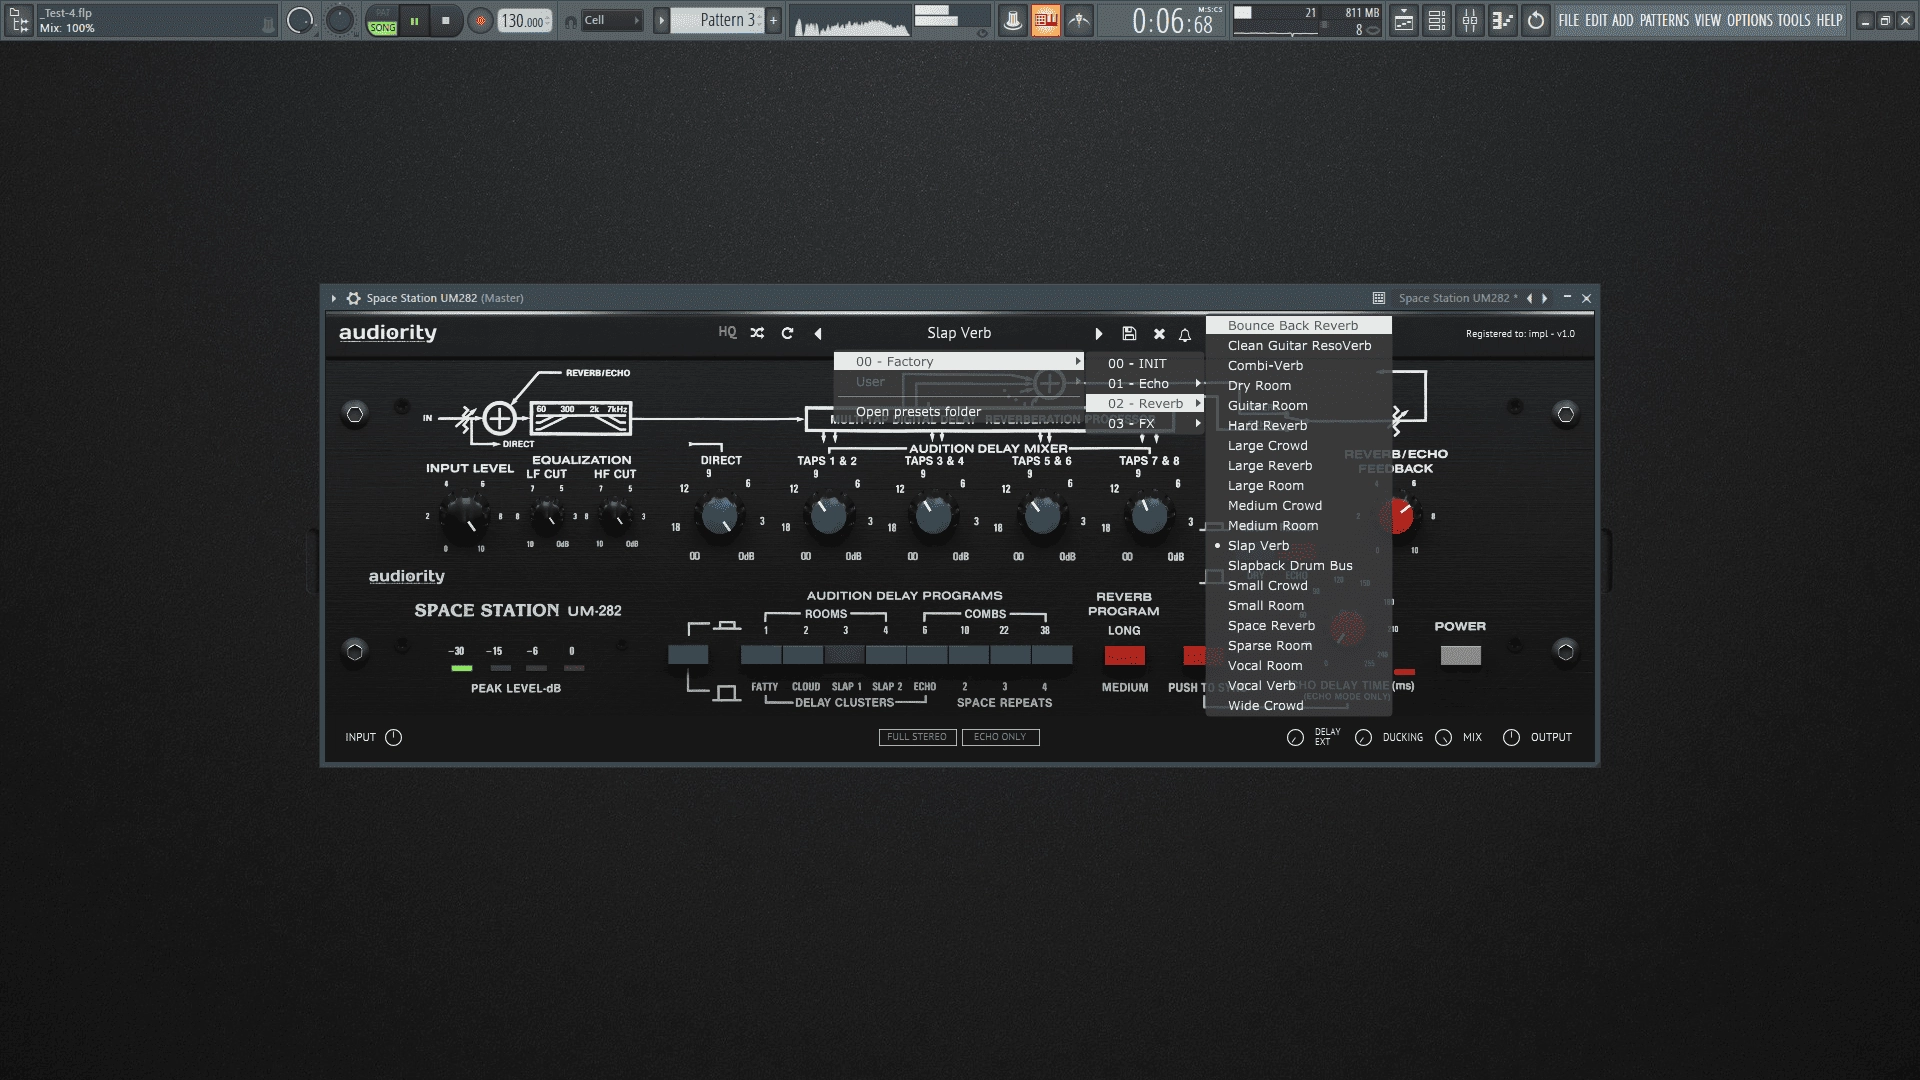Reload preset with circular arrow icon

[x=787, y=333]
